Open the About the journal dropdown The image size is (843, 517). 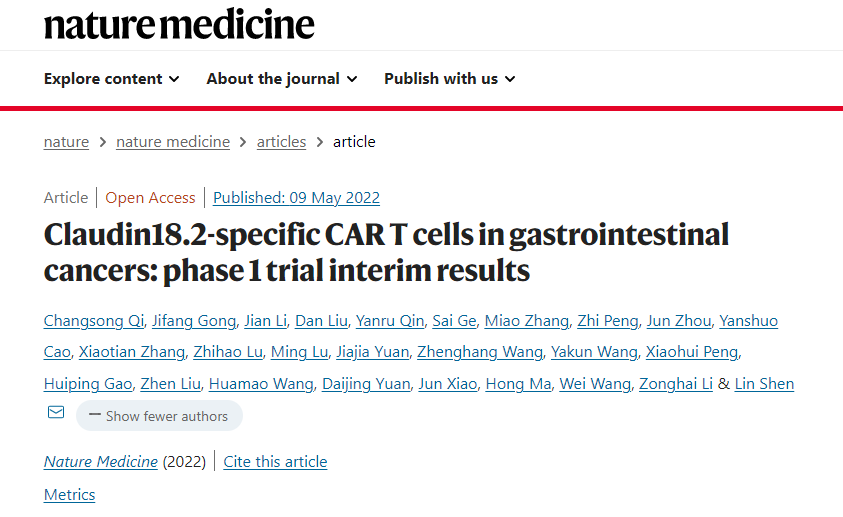(x=282, y=79)
